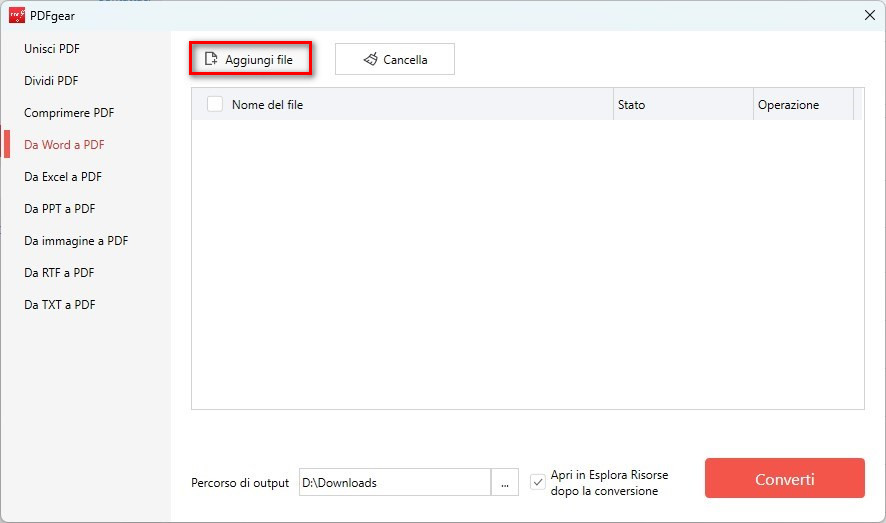
Task: Click the Stato column header
Action: 631,104
